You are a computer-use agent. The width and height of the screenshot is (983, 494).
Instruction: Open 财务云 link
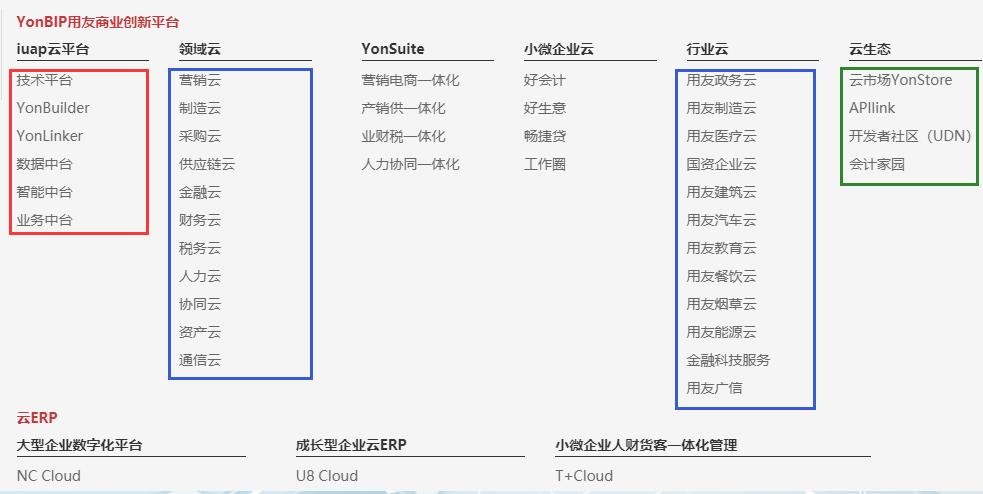200,220
